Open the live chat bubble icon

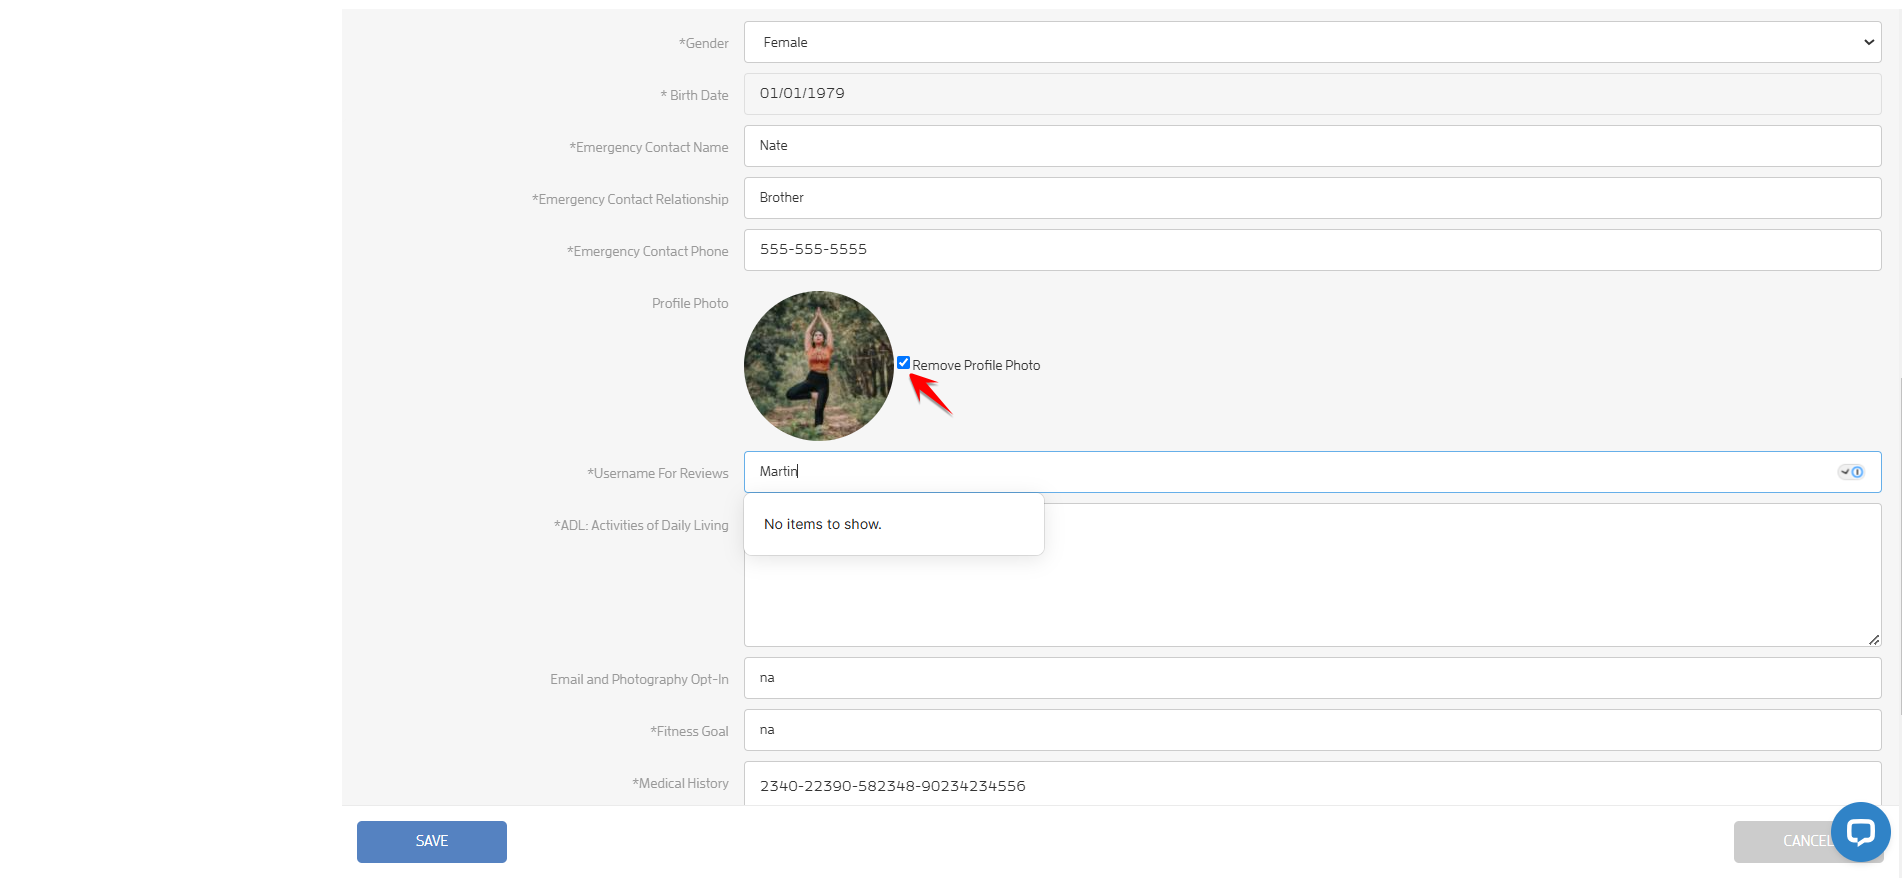point(1860,832)
